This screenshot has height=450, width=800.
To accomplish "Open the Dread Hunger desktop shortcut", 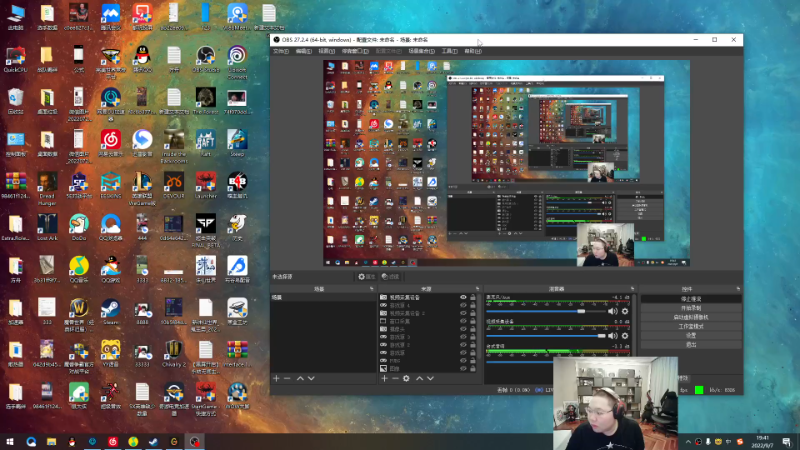I will tap(46, 189).
